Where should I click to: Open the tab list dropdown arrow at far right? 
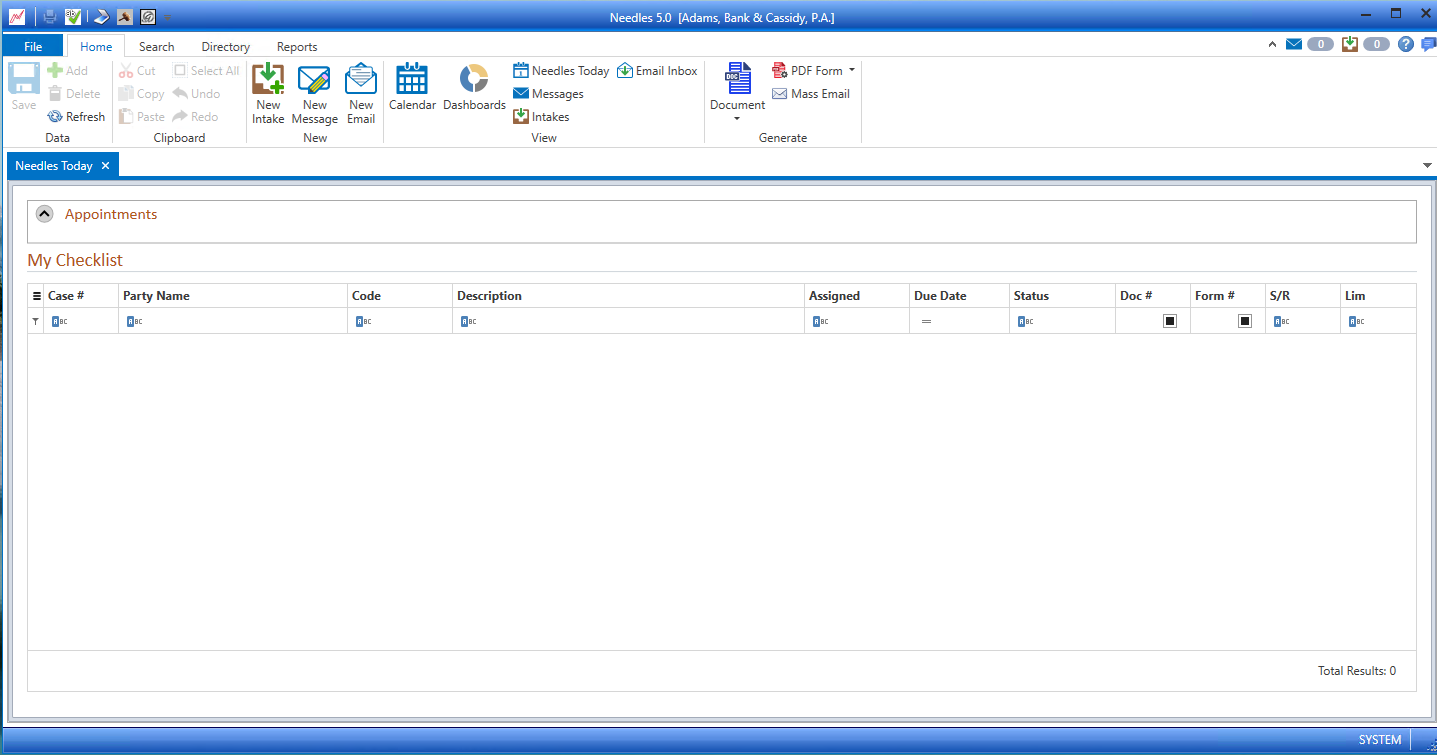(1427, 165)
